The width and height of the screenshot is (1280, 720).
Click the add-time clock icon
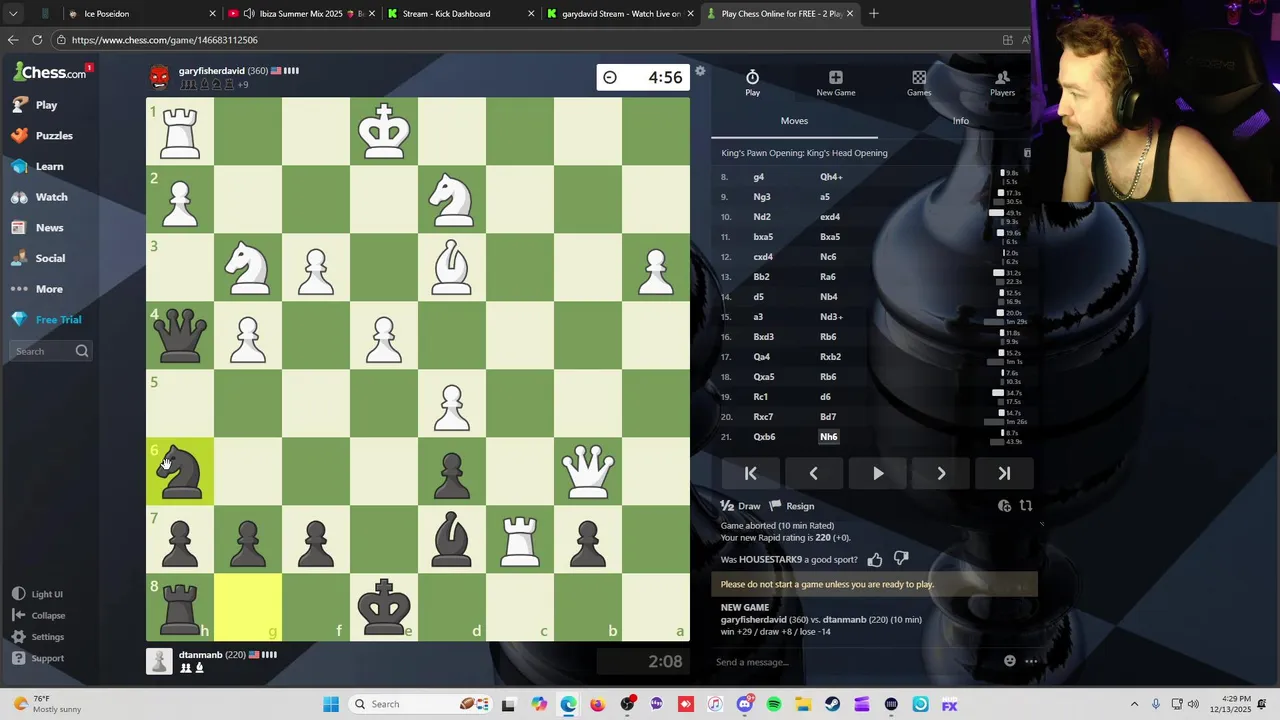tap(1005, 506)
